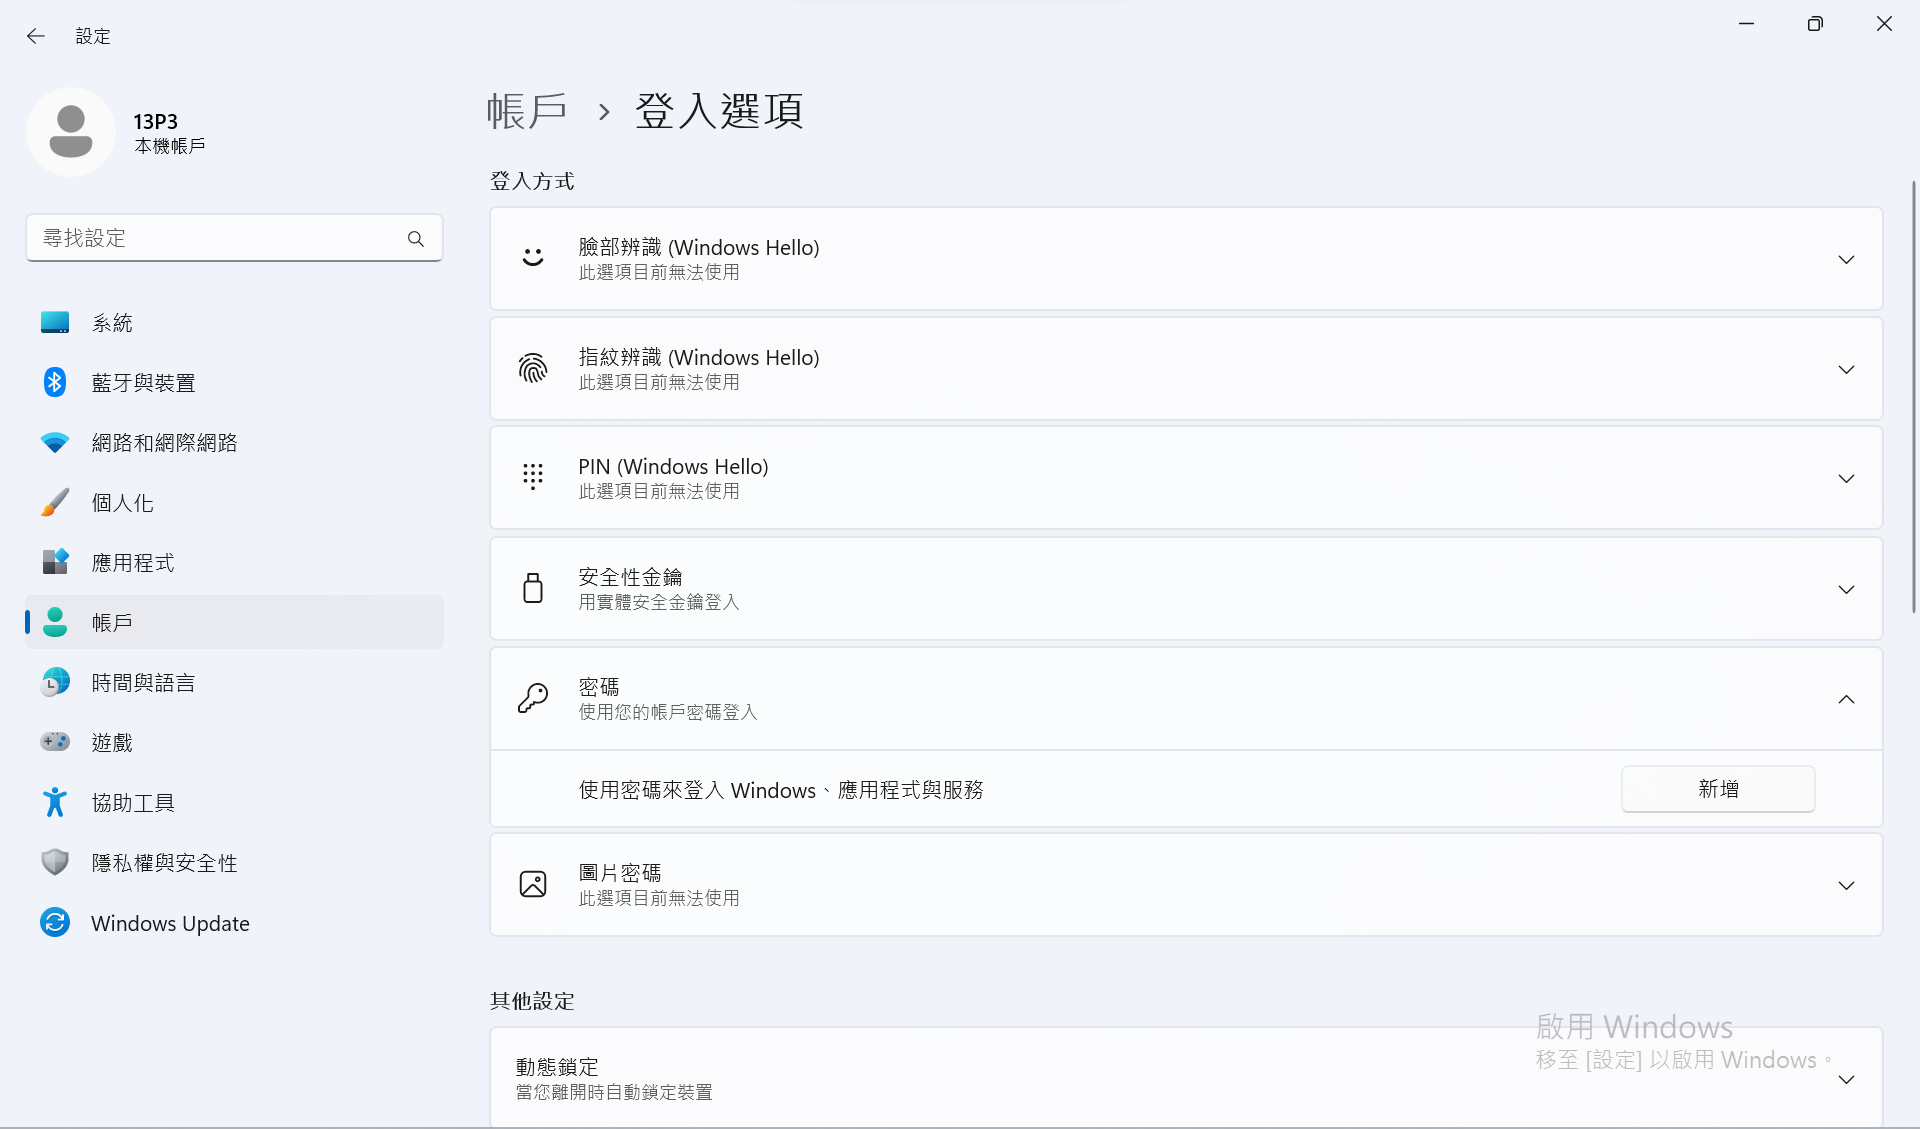Collapse the 密碼 password section
This screenshot has height=1129, width=1920.
pos(1846,699)
